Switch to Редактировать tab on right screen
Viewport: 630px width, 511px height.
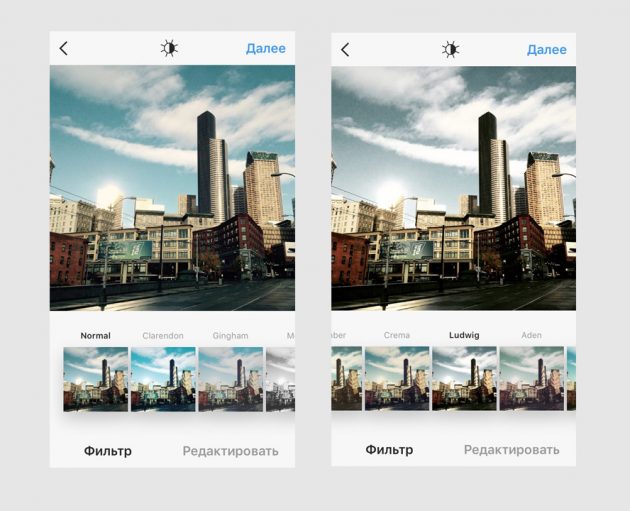tap(512, 450)
